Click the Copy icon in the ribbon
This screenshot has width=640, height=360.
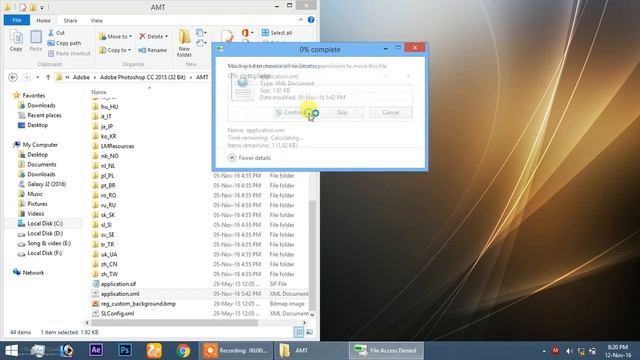16,41
